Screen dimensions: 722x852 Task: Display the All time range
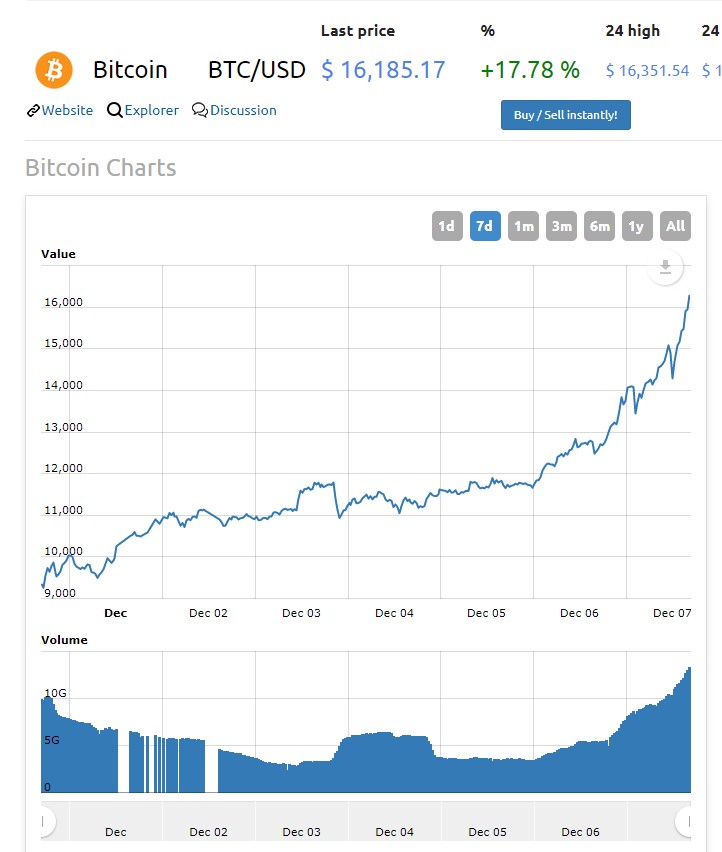[x=676, y=226]
